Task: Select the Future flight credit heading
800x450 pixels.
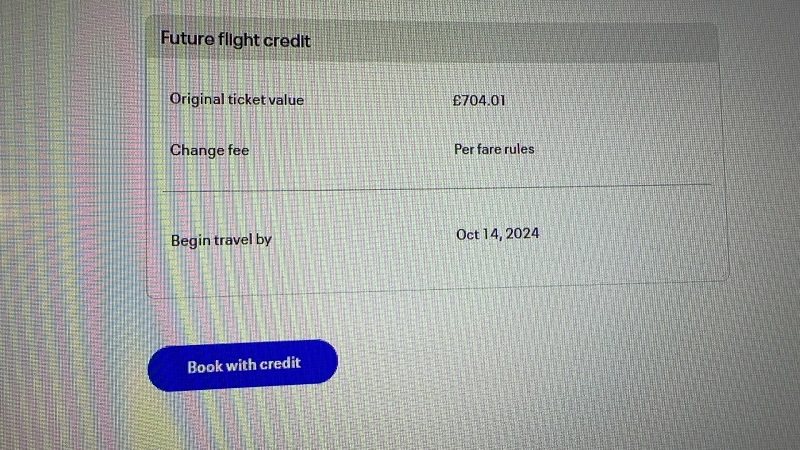Action: click(236, 39)
